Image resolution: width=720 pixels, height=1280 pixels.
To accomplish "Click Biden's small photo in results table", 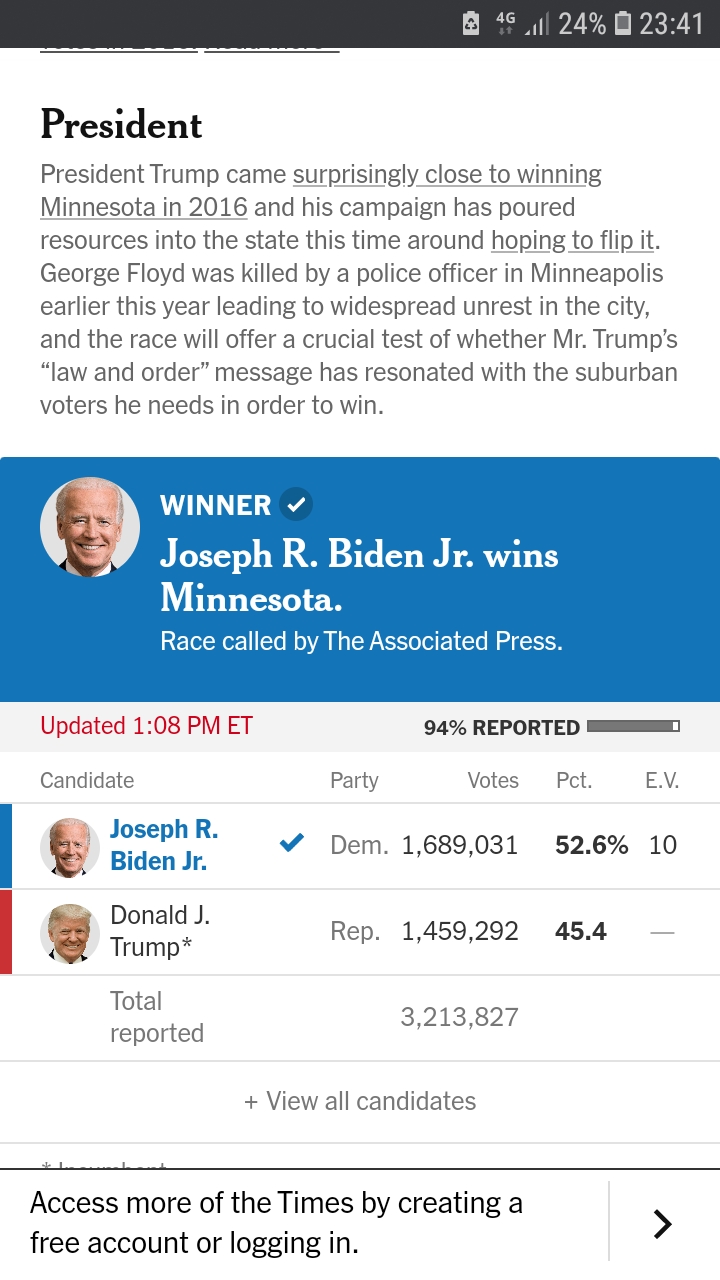I will coord(70,847).
